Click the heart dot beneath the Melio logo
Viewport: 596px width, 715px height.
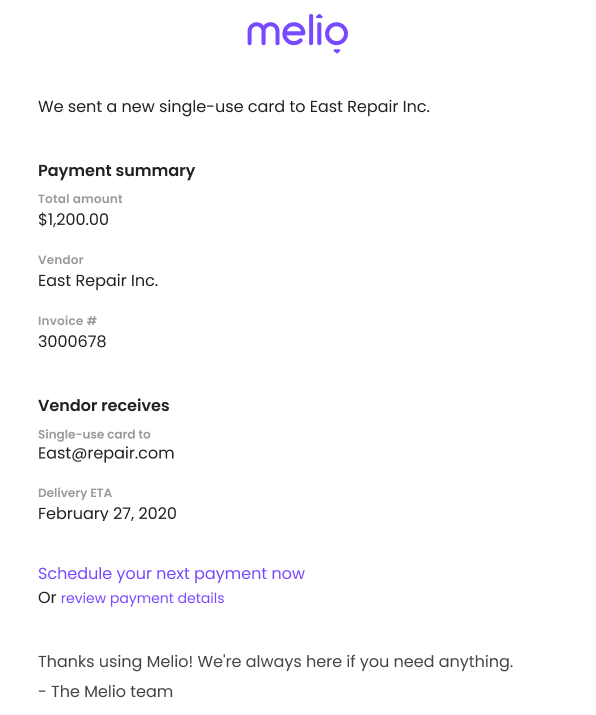(337, 51)
